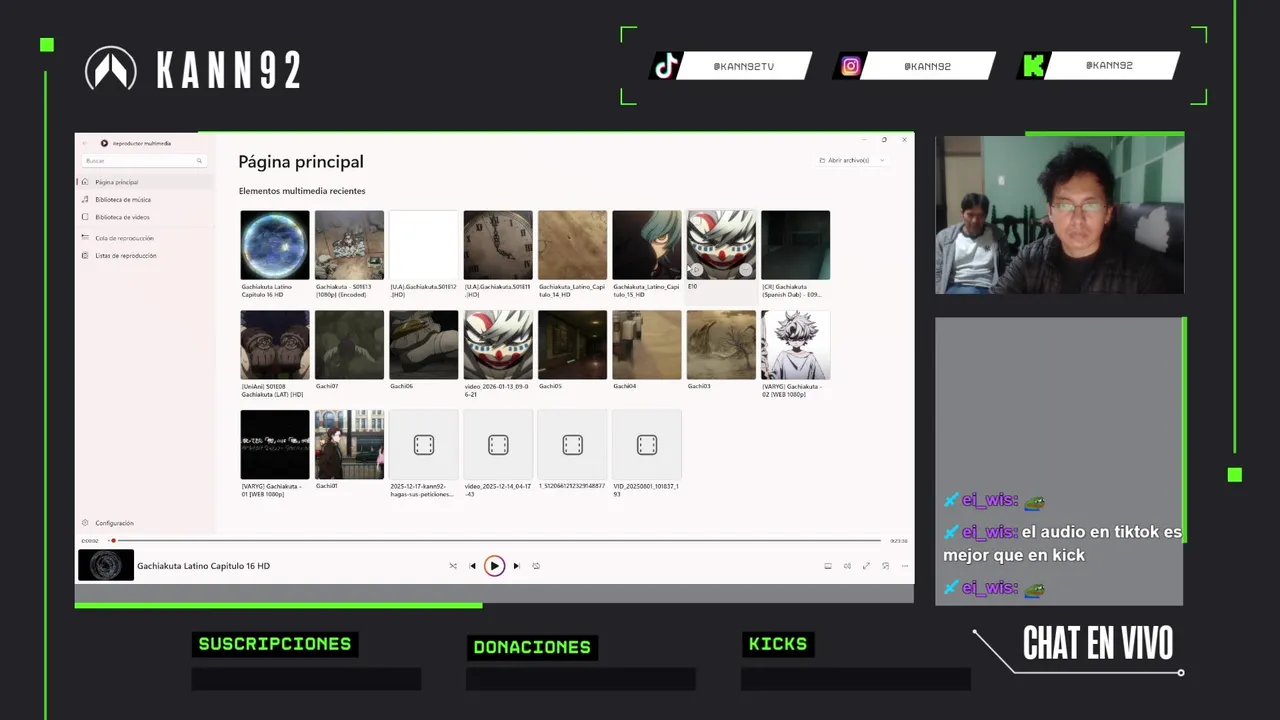Click the playback progress seek bar

[x=497, y=541]
